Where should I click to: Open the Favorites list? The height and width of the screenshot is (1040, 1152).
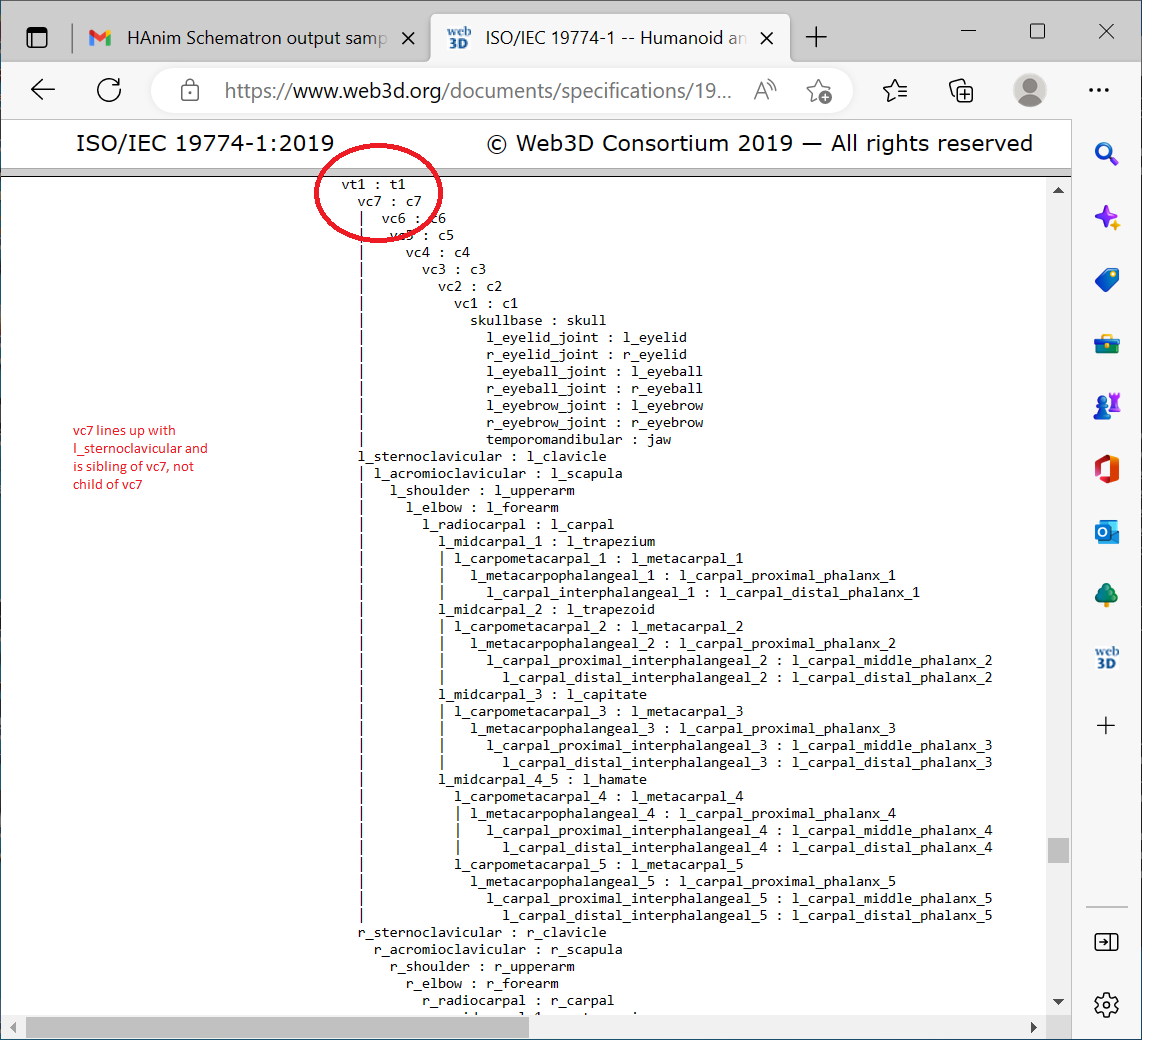click(895, 91)
